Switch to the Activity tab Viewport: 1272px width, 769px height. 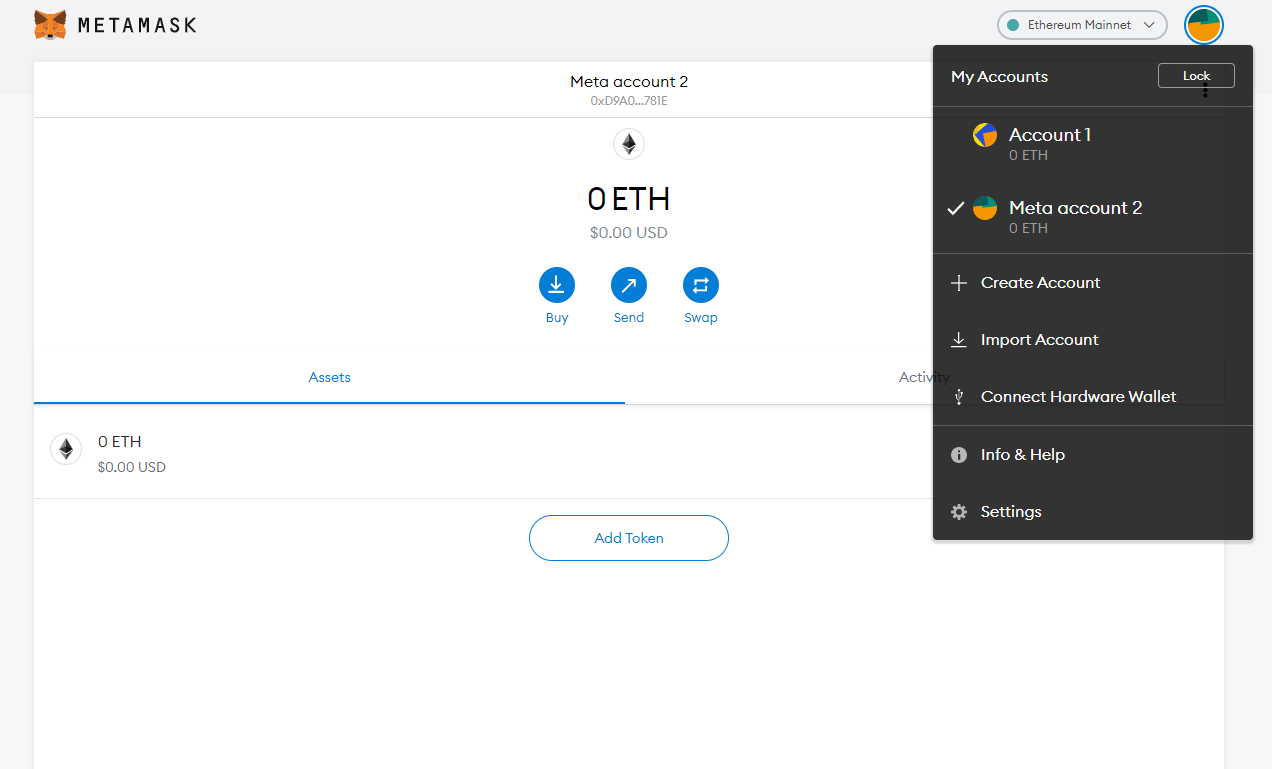924,377
